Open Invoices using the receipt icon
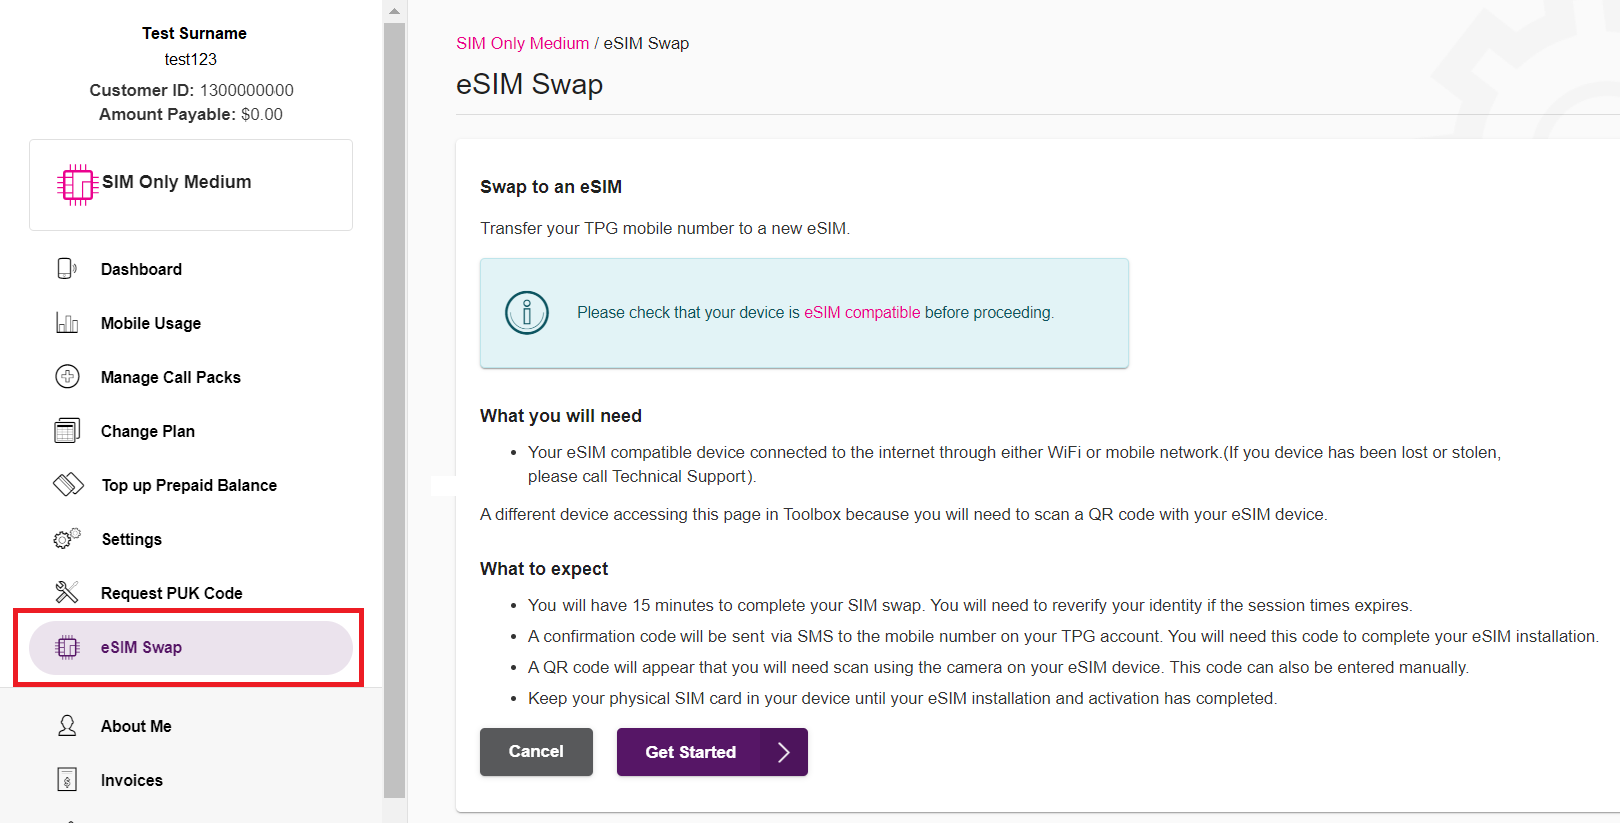This screenshot has height=823, width=1620. pyautogui.click(x=66, y=779)
